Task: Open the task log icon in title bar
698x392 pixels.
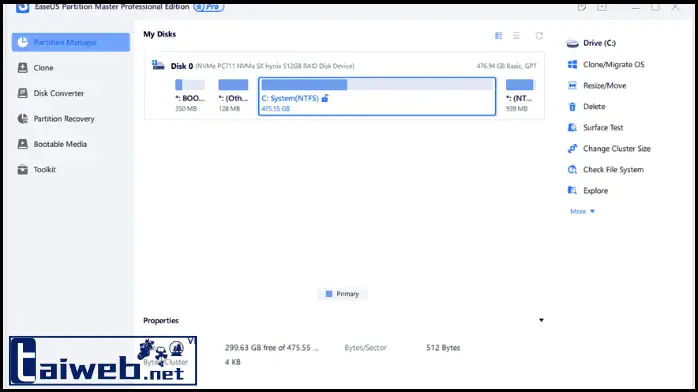Action: (x=582, y=7)
